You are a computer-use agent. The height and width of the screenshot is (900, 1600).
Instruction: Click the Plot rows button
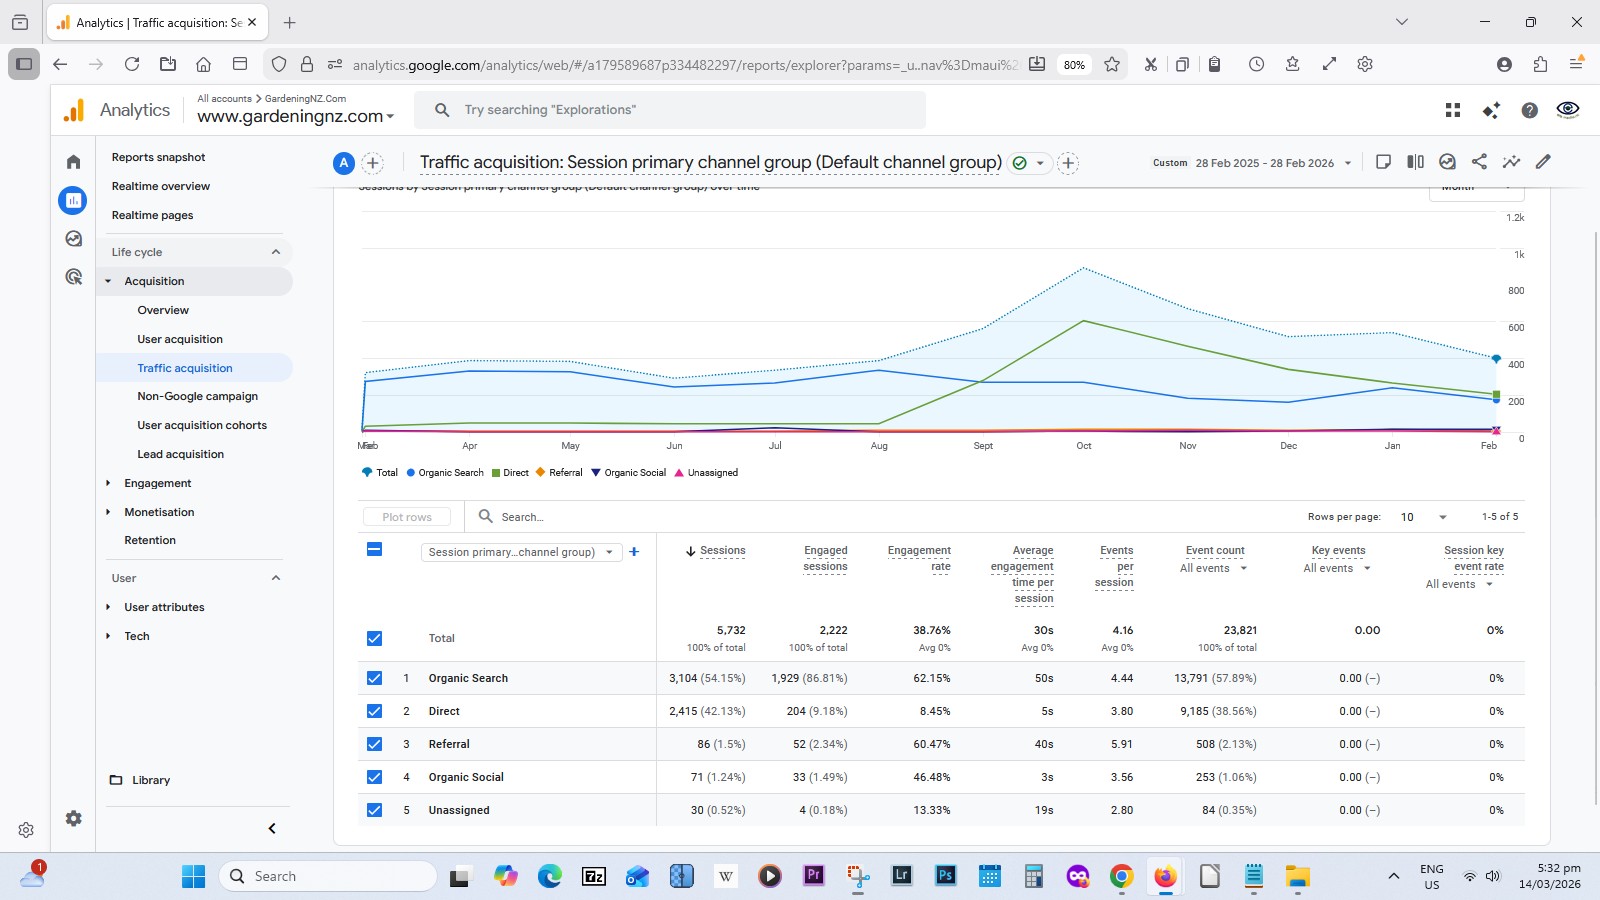(x=407, y=517)
